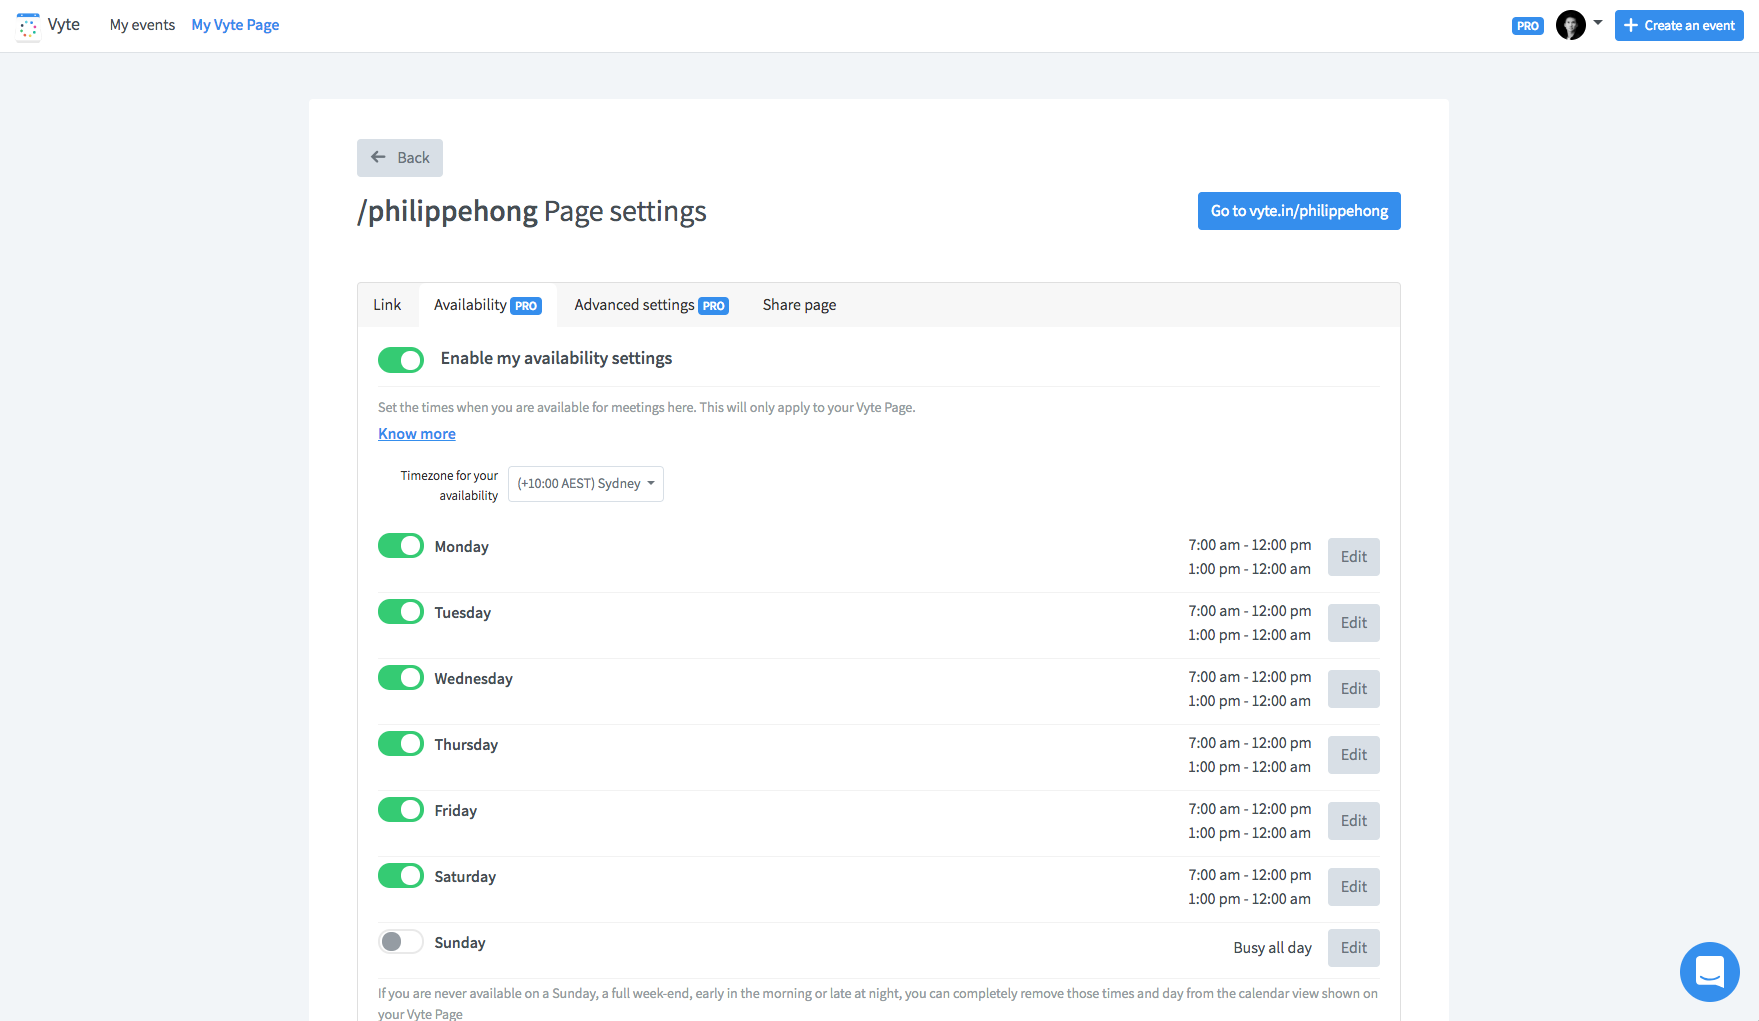Follow the Know more link
Image resolution: width=1759 pixels, height=1021 pixels.
(x=417, y=434)
